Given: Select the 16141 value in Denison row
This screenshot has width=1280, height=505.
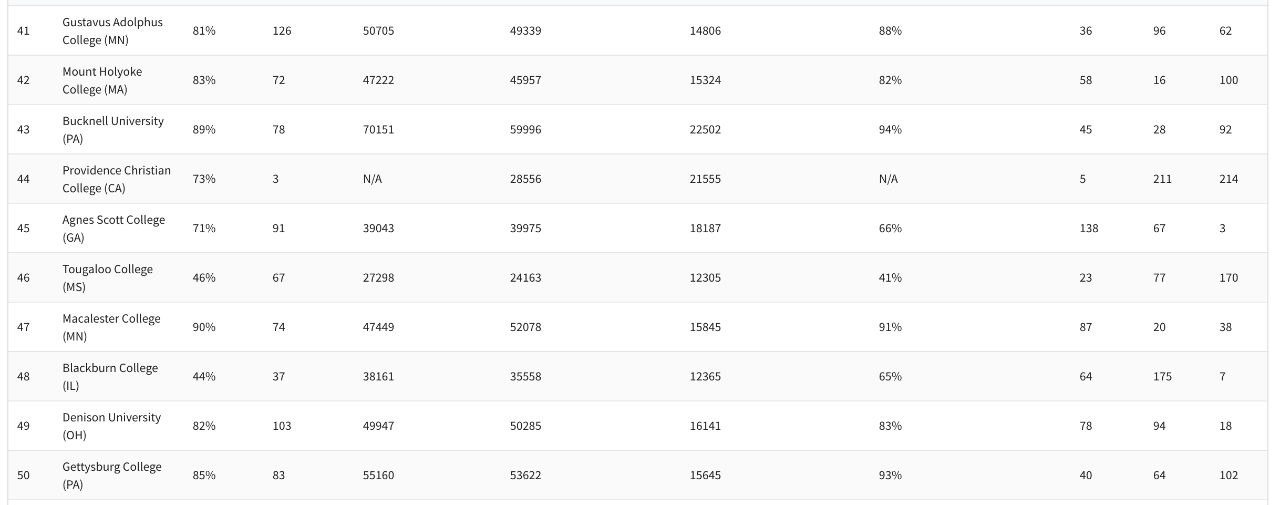Looking at the screenshot, I should coord(705,426).
